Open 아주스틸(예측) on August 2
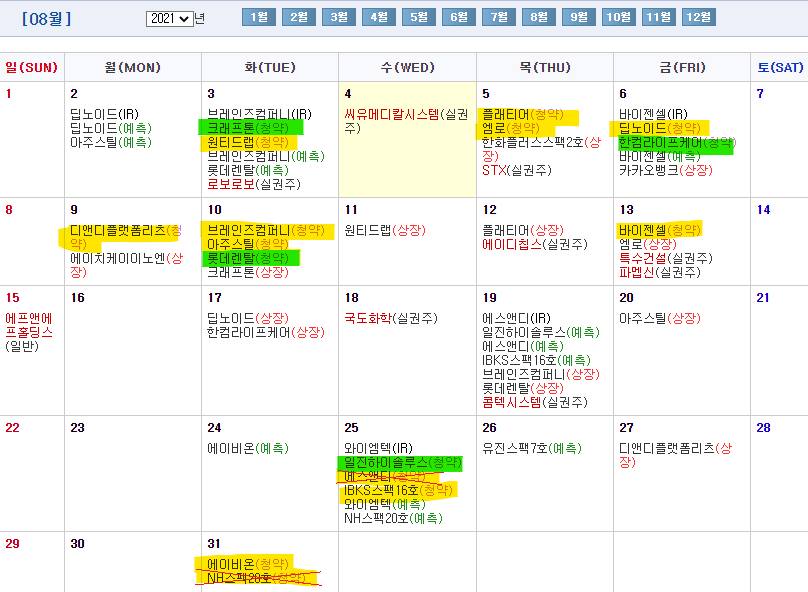Screen dimensions: 808x592 point(111,142)
